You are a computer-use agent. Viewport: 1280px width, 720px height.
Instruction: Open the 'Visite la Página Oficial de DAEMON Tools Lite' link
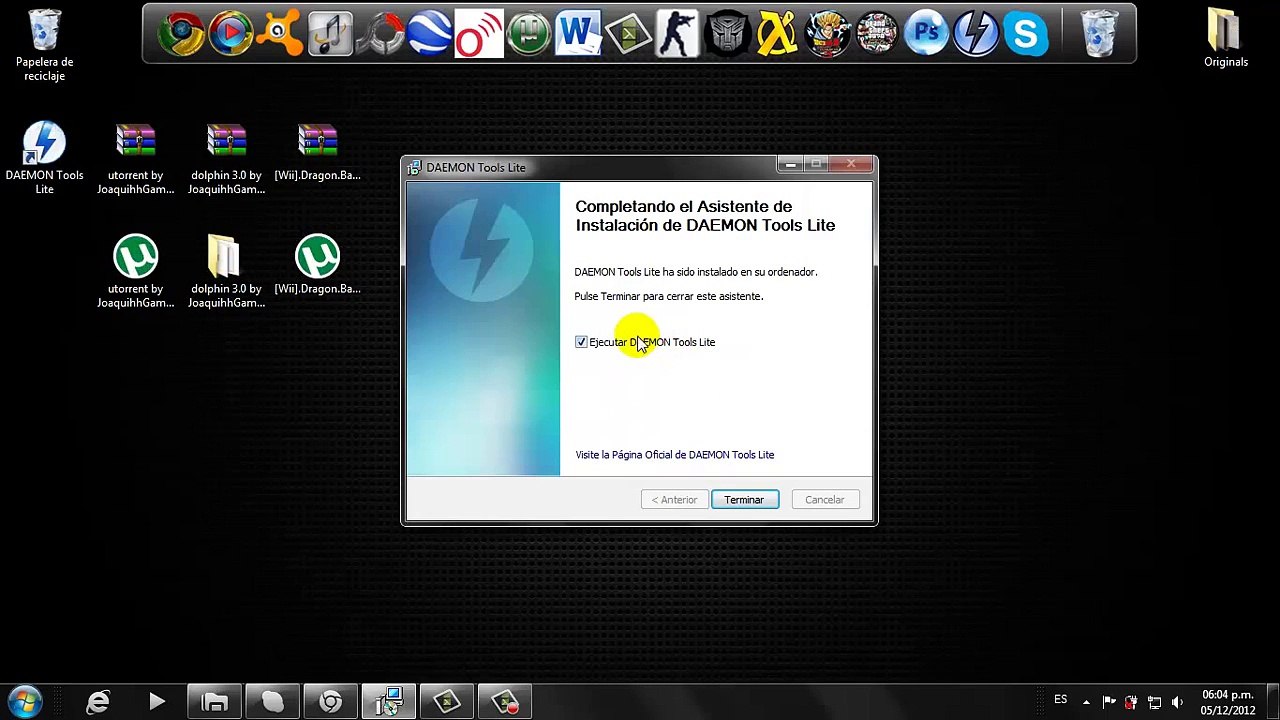click(x=674, y=455)
